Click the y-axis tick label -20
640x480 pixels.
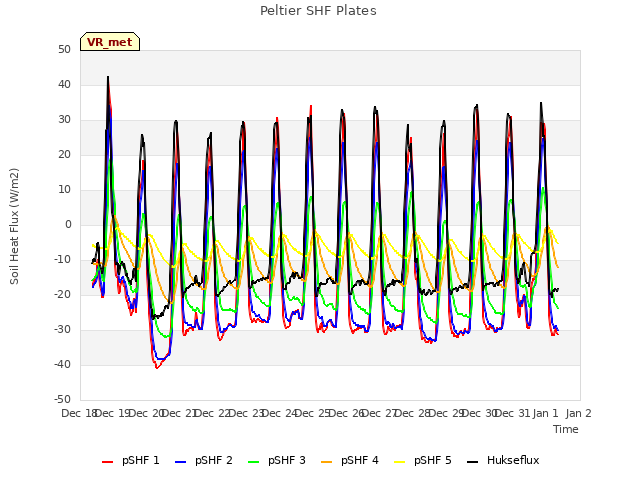tap(62, 295)
